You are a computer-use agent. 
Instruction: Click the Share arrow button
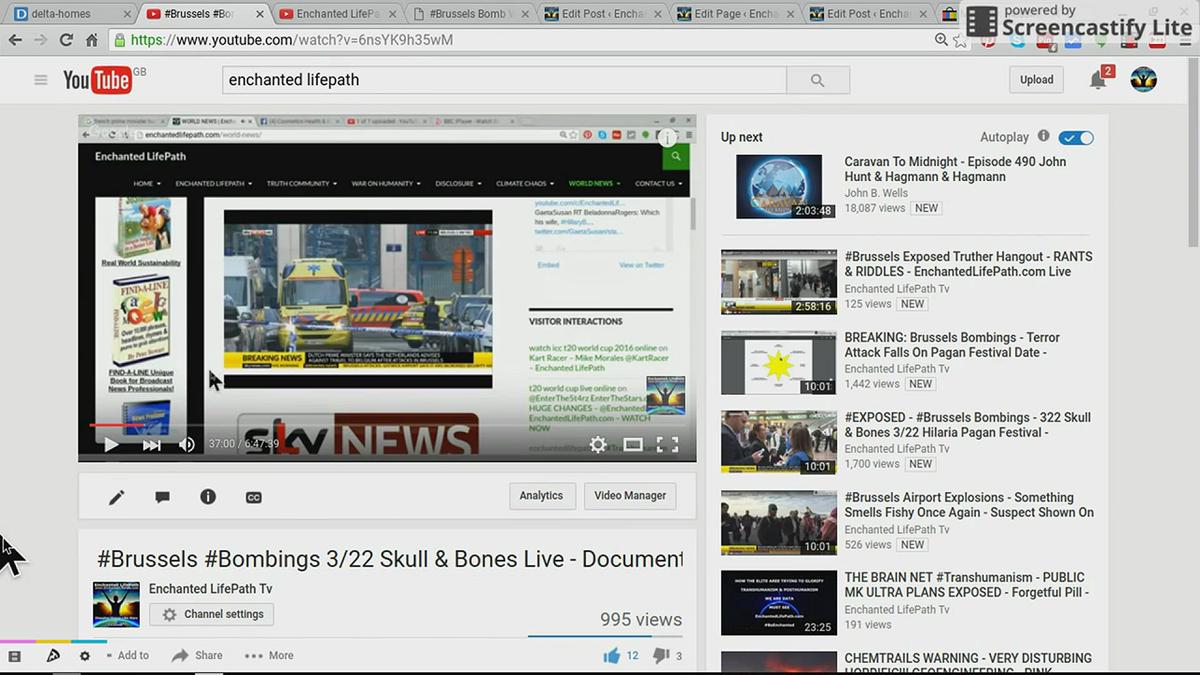tap(197, 656)
